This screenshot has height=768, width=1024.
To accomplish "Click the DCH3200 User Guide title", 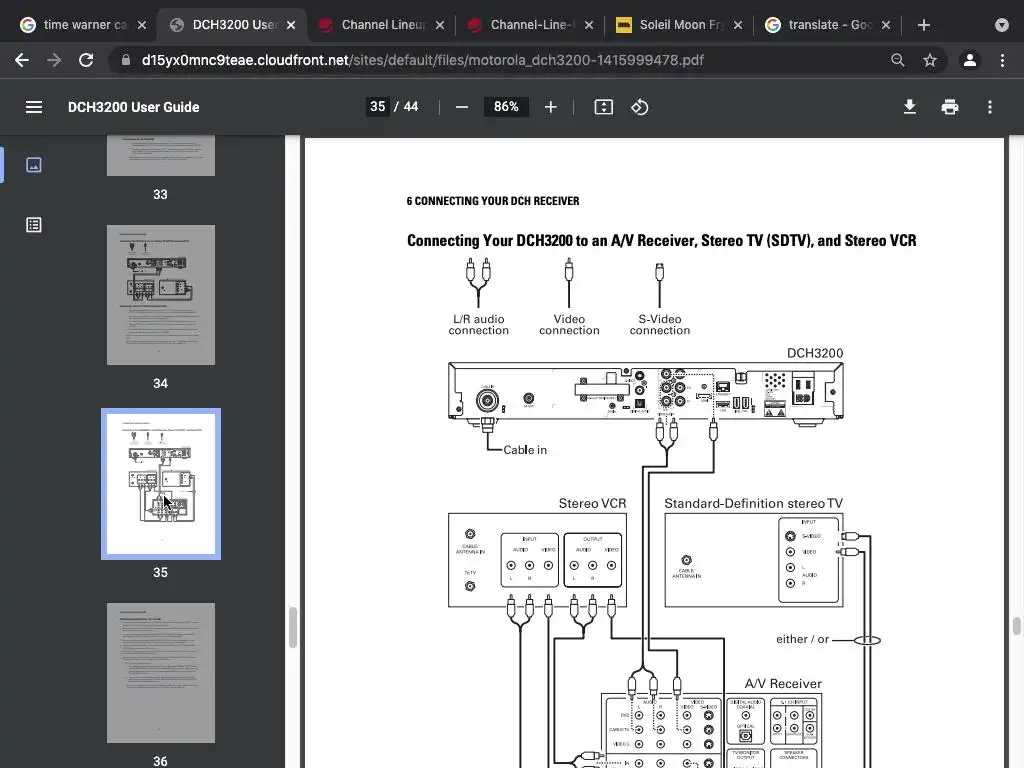I will click(x=133, y=107).
